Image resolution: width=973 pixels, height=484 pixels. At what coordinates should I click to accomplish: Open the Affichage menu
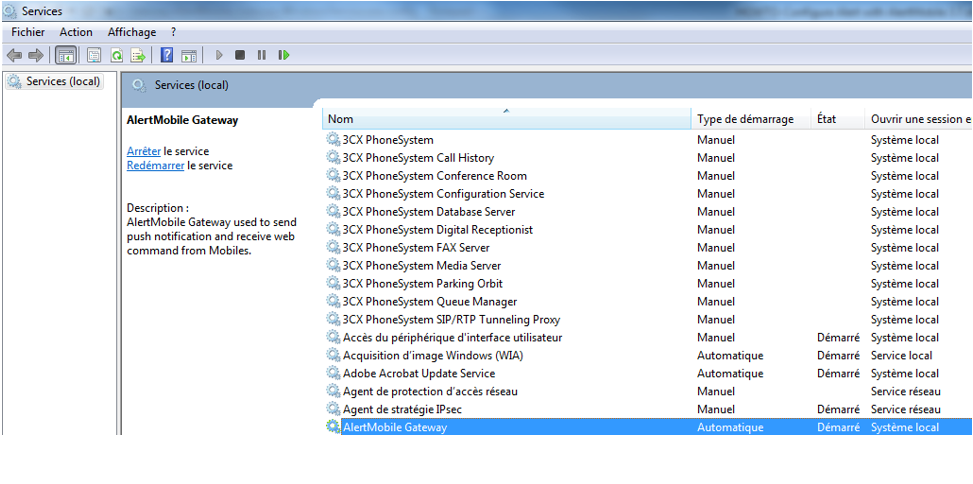(131, 32)
